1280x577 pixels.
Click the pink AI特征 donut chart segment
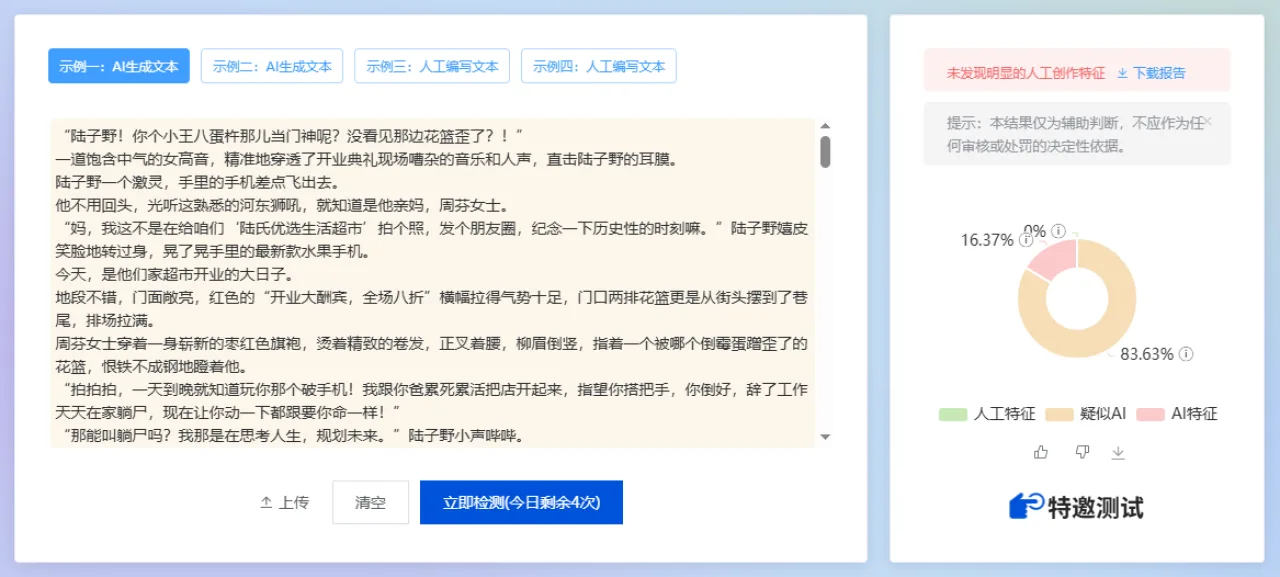(x=1052, y=261)
